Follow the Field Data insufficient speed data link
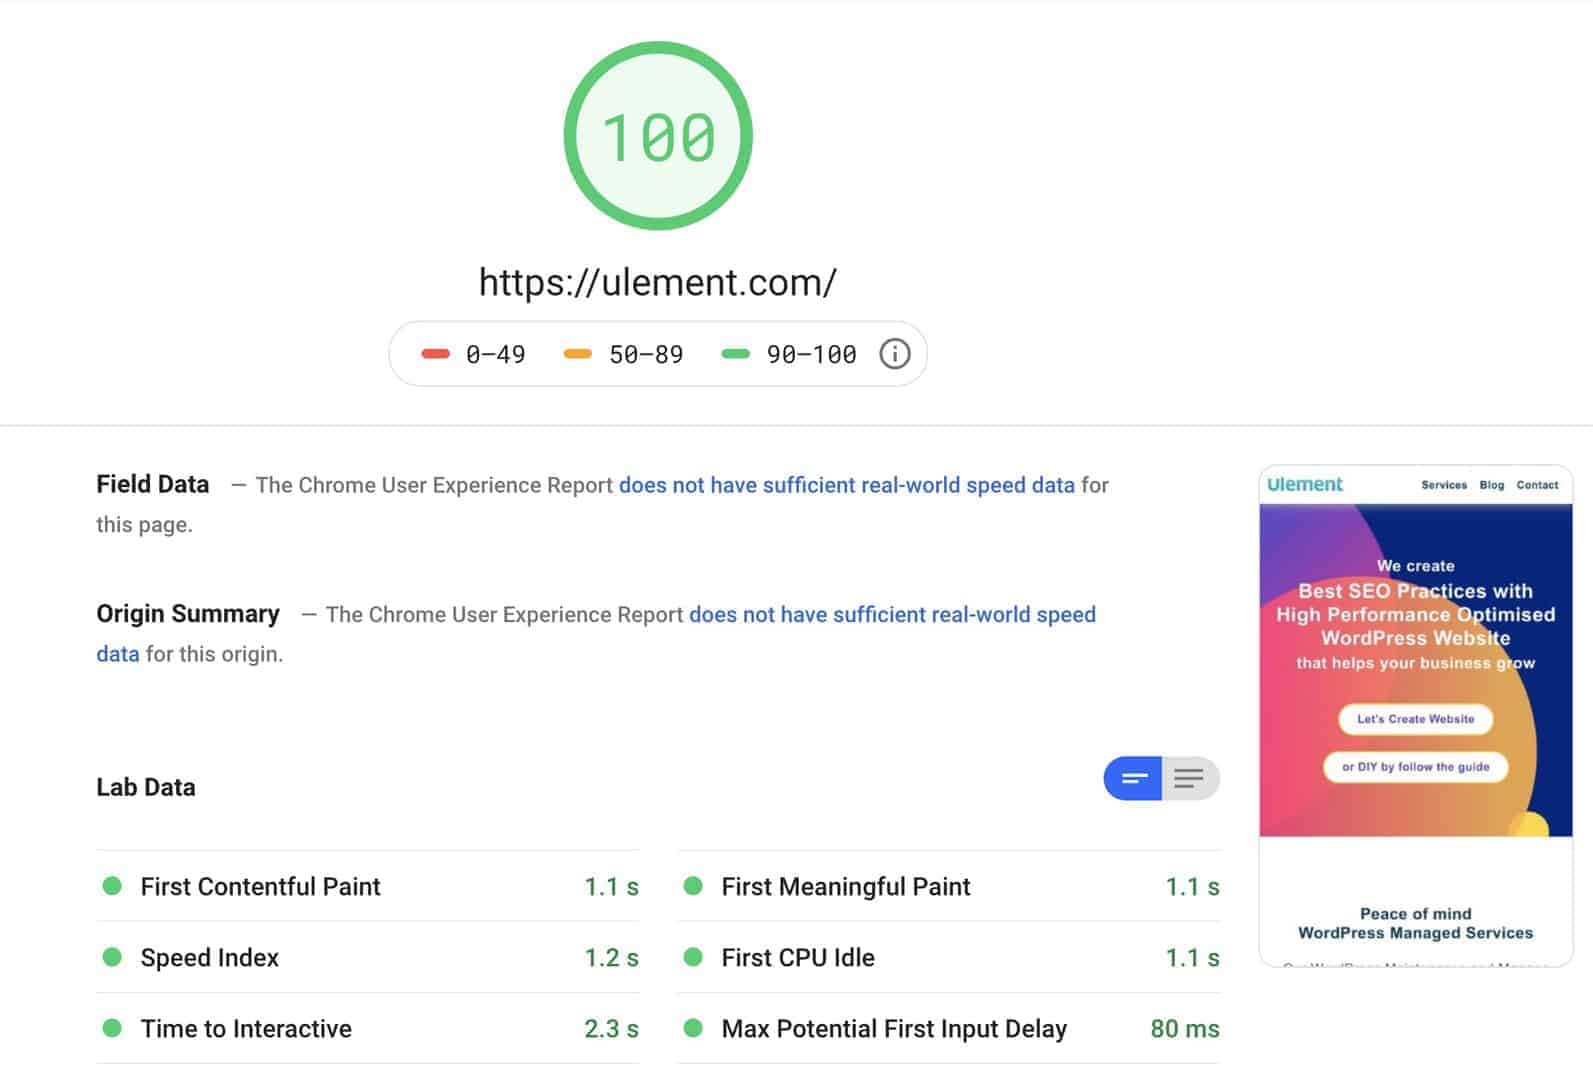Screen dimensions: 1593x1080 (x=847, y=485)
